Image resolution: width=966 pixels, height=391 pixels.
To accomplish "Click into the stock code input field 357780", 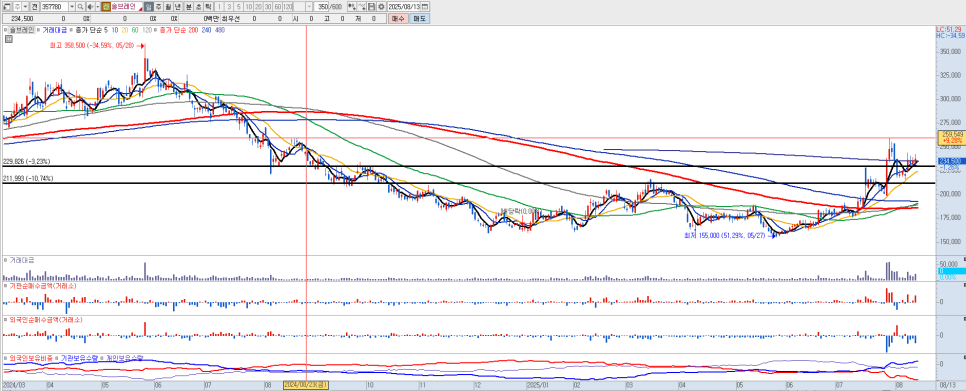I will (x=54, y=6).
